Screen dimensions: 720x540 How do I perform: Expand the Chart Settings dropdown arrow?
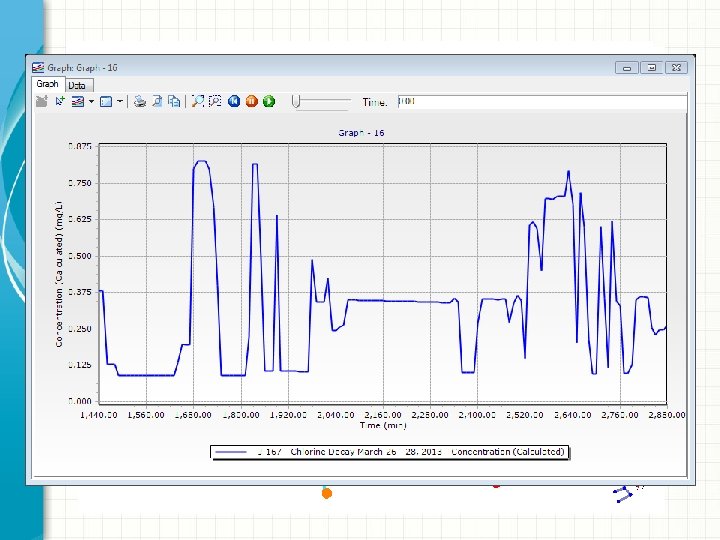click(120, 101)
